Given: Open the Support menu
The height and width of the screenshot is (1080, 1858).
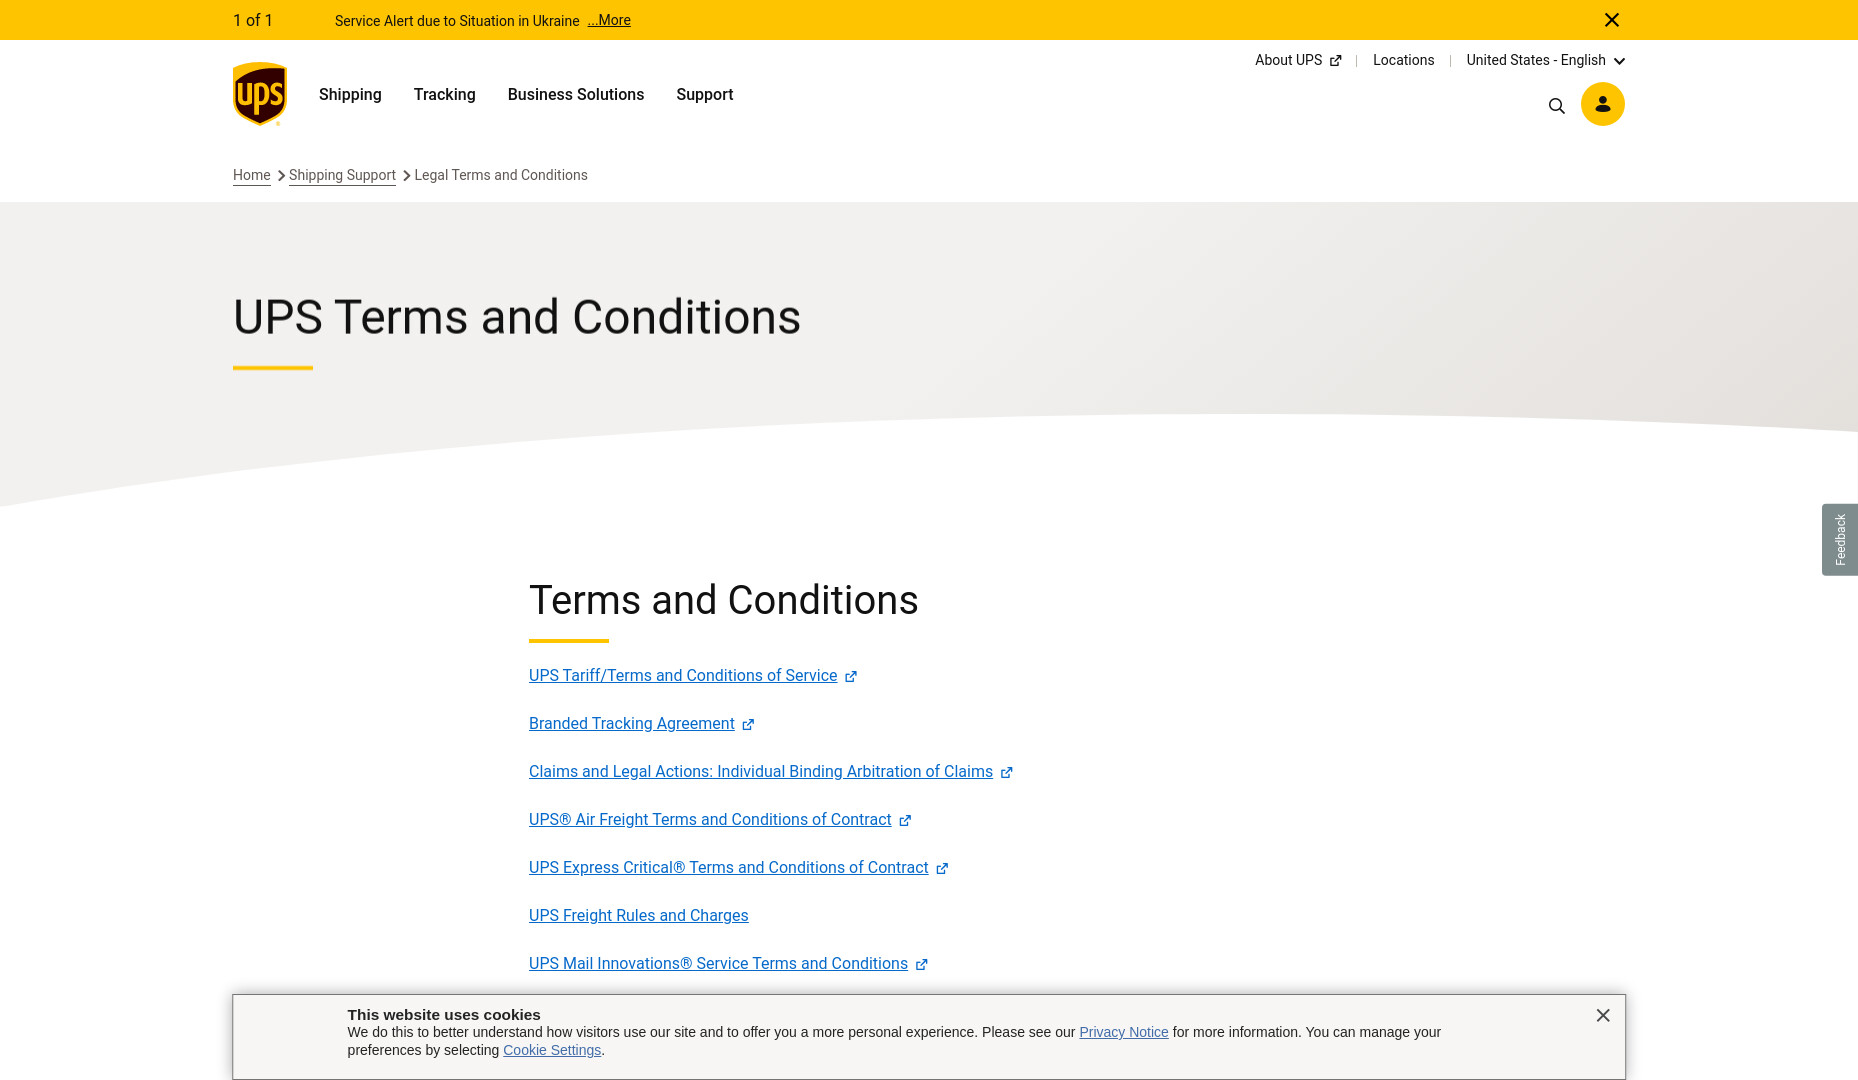Looking at the screenshot, I should [705, 94].
